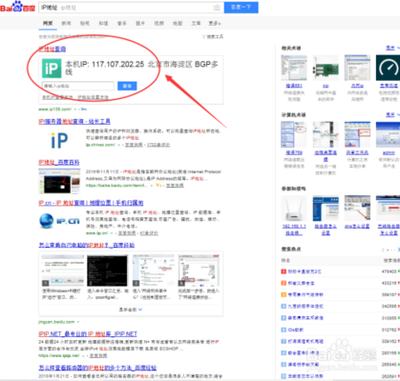Open first thumbnail under 相关术语
Image resolution: width=400 pixels, height=381 pixels.
(x=294, y=68)
